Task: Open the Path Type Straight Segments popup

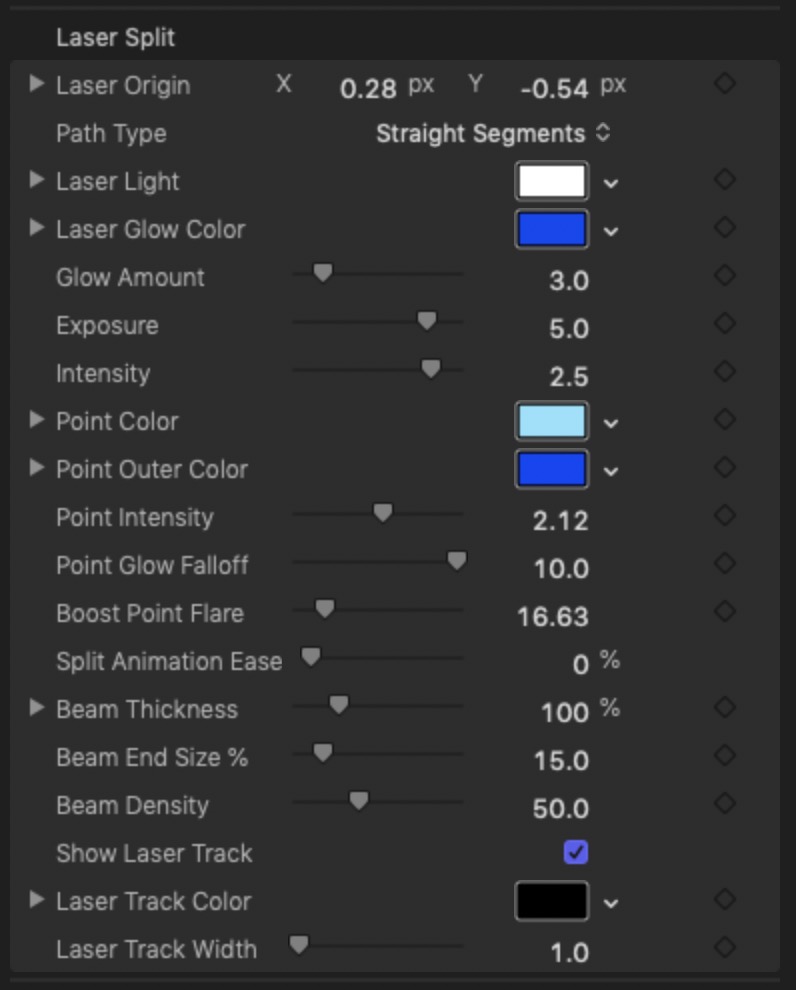Action: coord(493,133)
